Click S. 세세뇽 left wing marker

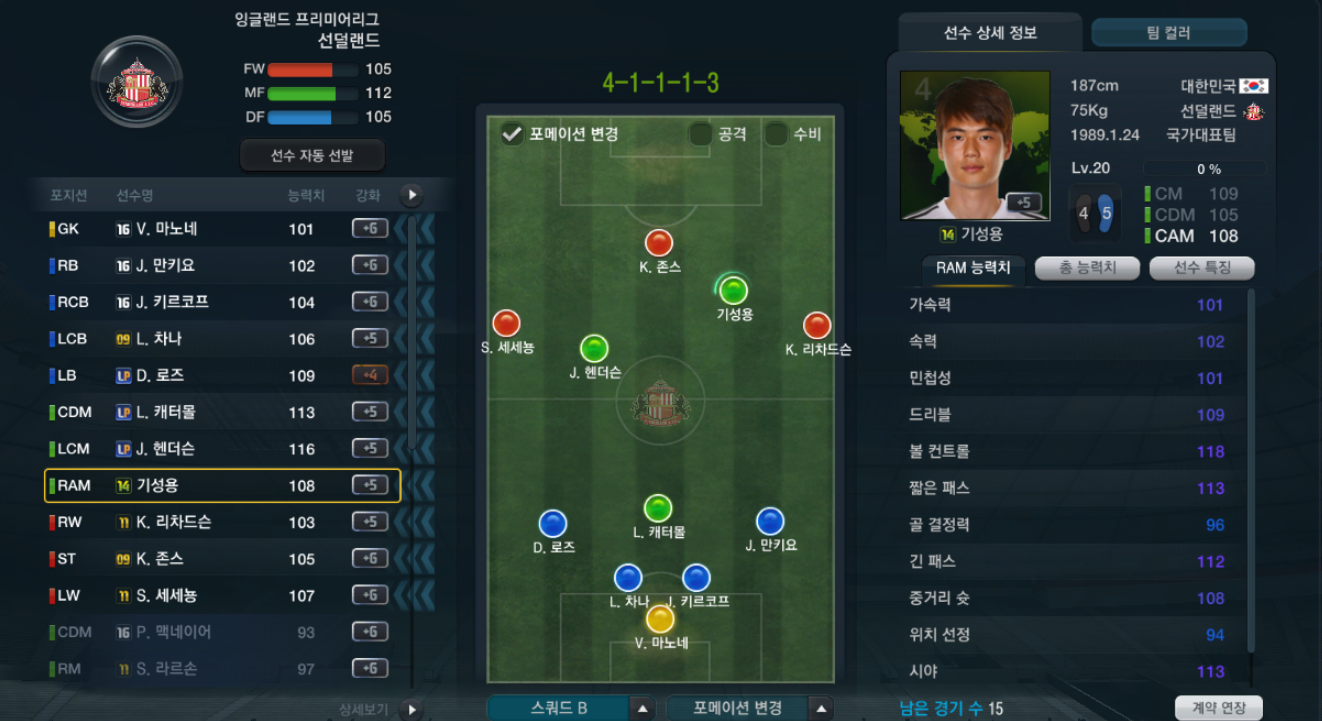tap(507, 324)
